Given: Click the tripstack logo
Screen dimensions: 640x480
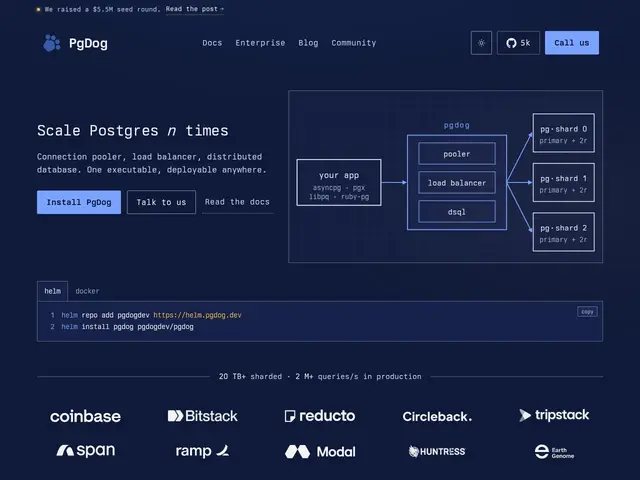Looking at the screenshot, I should (x=554, y=415).
